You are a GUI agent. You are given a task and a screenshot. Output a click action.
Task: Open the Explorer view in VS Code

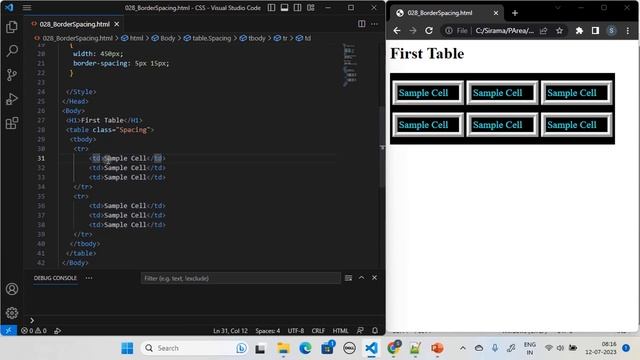[12, 27]
